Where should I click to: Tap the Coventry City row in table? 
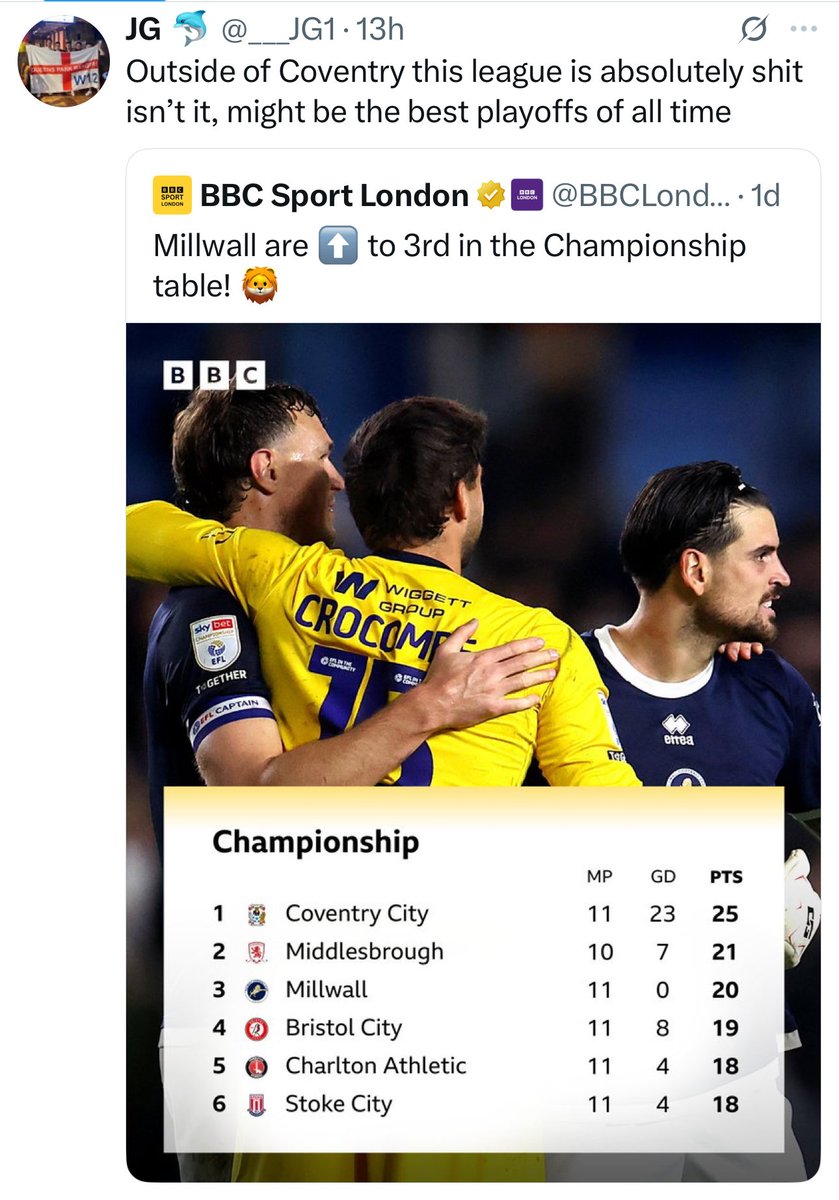[x=475, y=913]
